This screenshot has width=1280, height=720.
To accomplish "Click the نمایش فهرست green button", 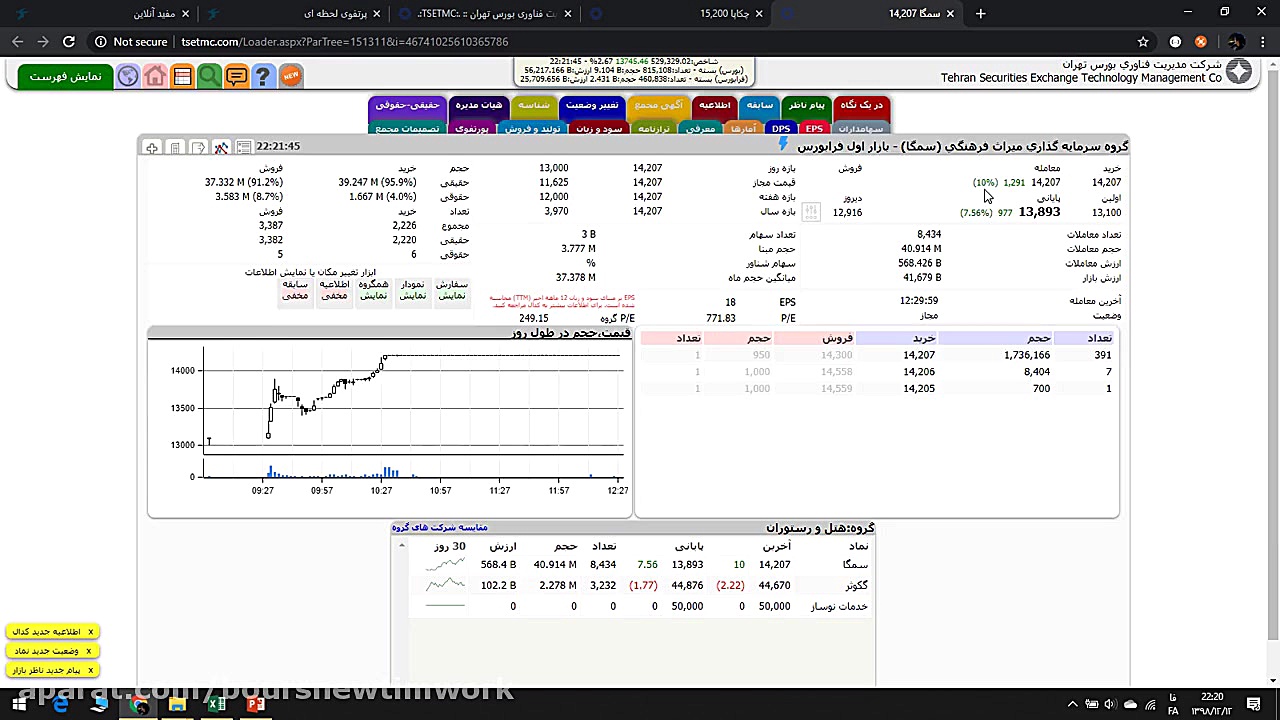I will tap(65, 77).
